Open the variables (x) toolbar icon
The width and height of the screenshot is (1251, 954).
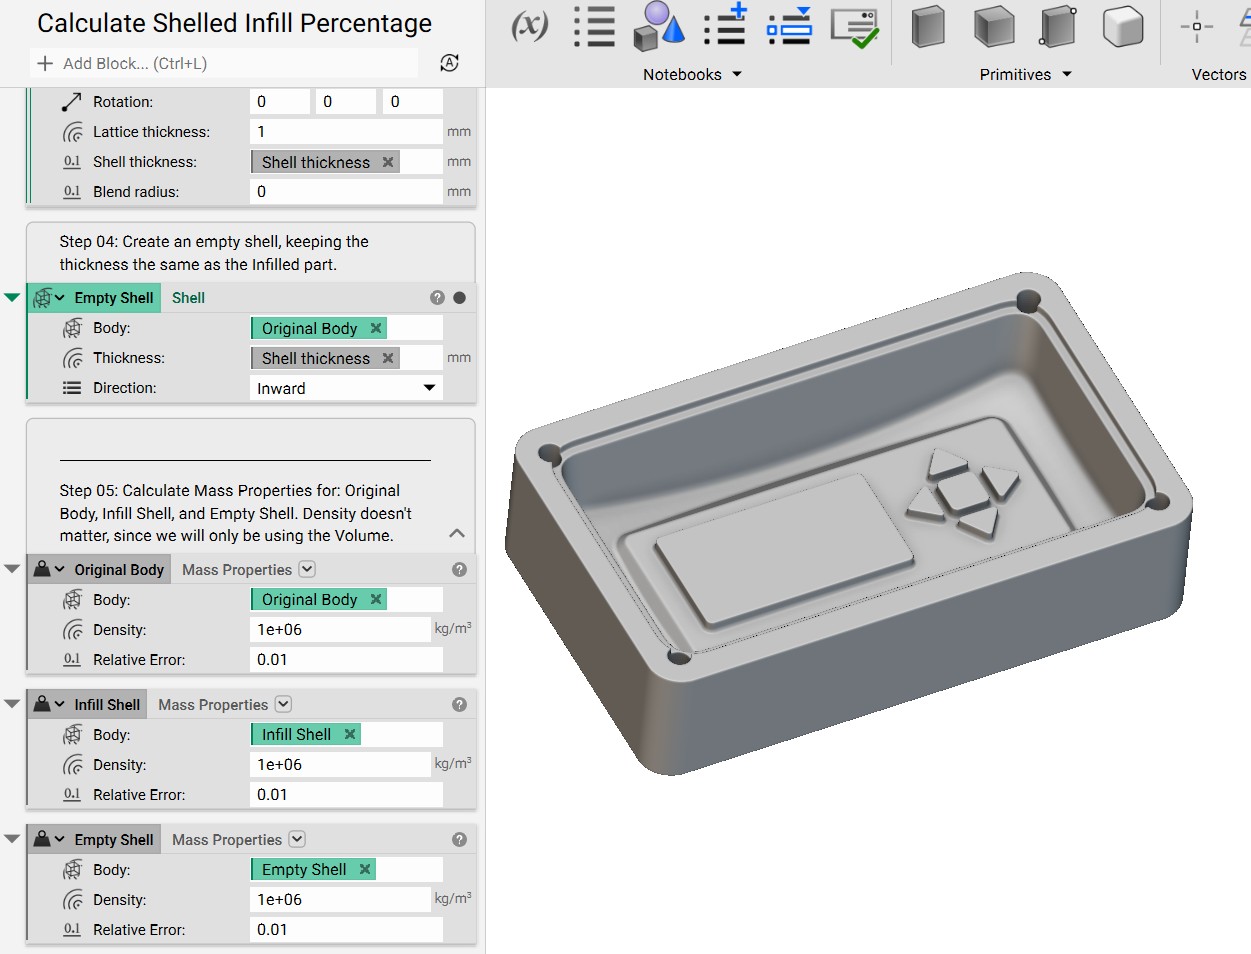click(x=530, y=26)
